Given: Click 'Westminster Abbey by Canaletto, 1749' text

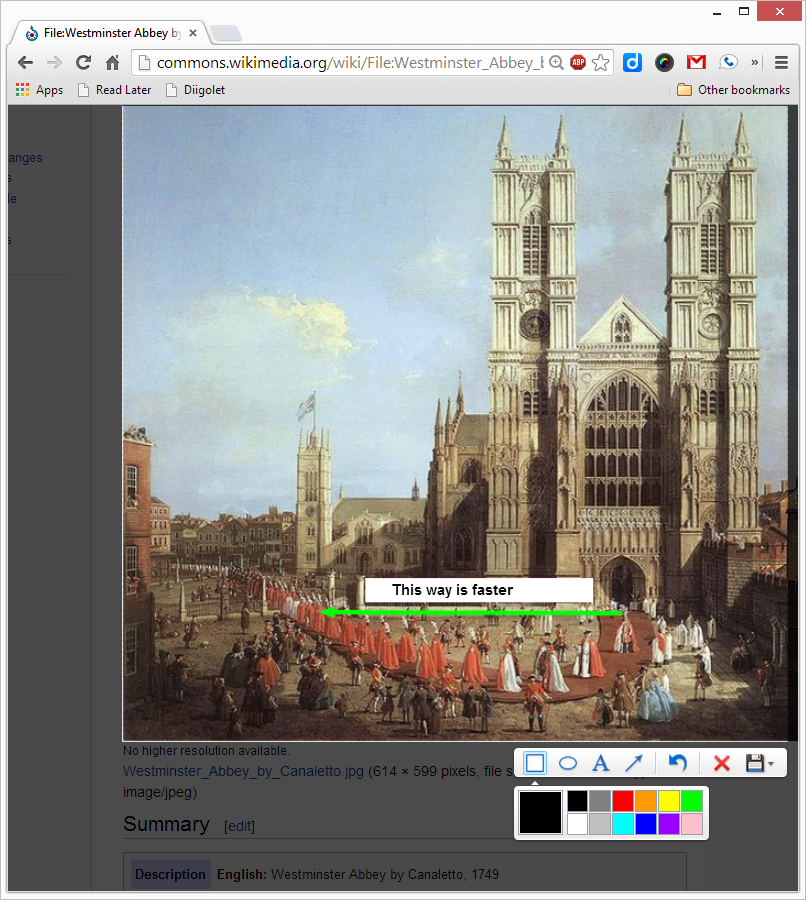Looking at the screenshot, I should (385, 874).
